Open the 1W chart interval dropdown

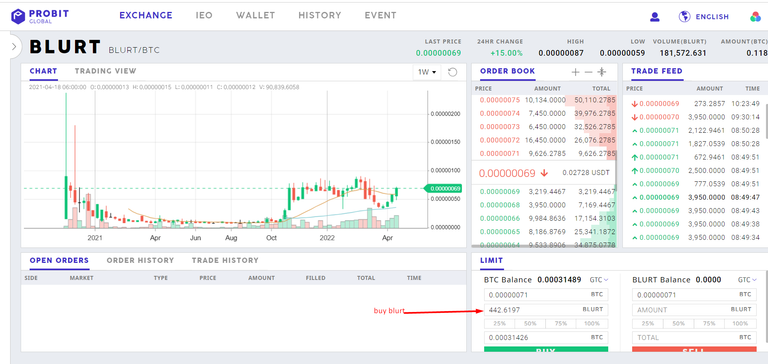click(427, 72)
